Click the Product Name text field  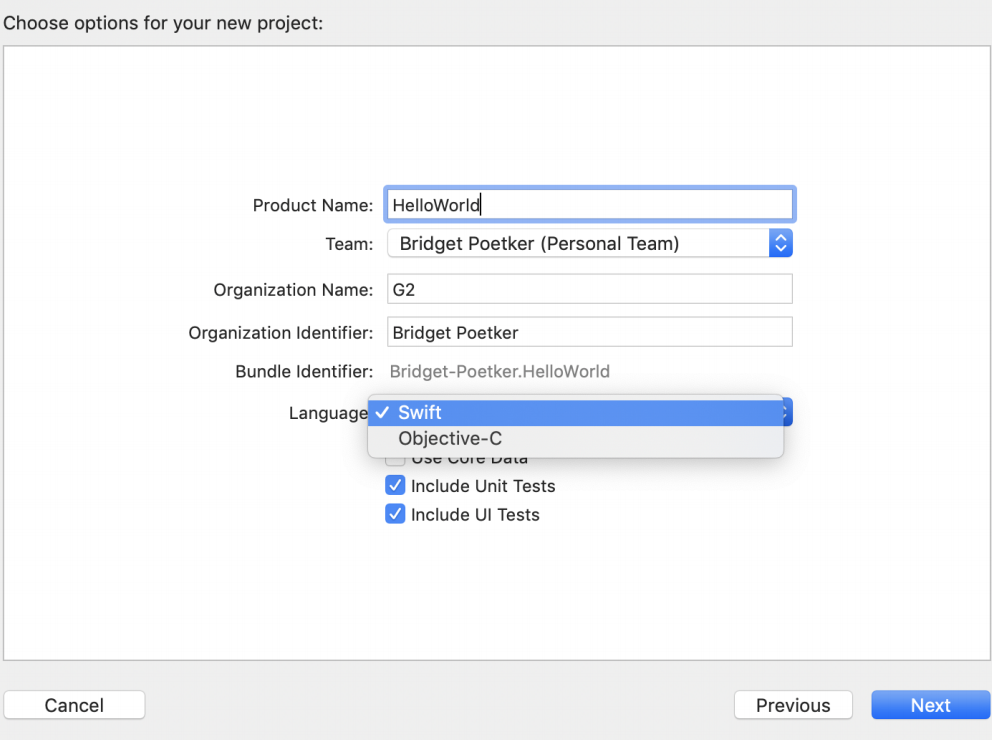589,204
